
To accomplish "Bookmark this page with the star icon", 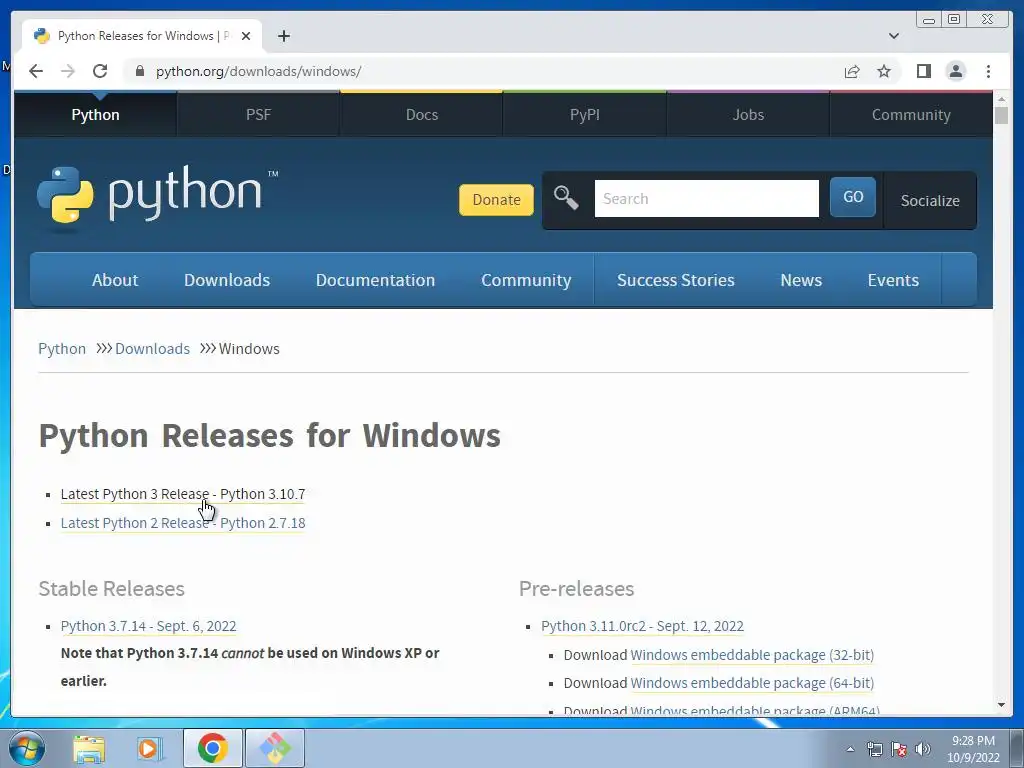I will pyautogui.click(x=884, y=71).
